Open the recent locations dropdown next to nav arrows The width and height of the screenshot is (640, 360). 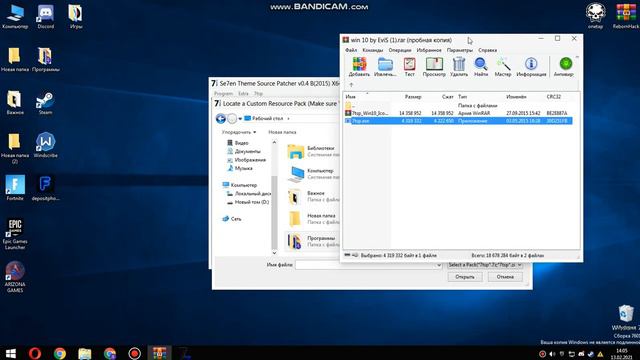tap(240, 119)
